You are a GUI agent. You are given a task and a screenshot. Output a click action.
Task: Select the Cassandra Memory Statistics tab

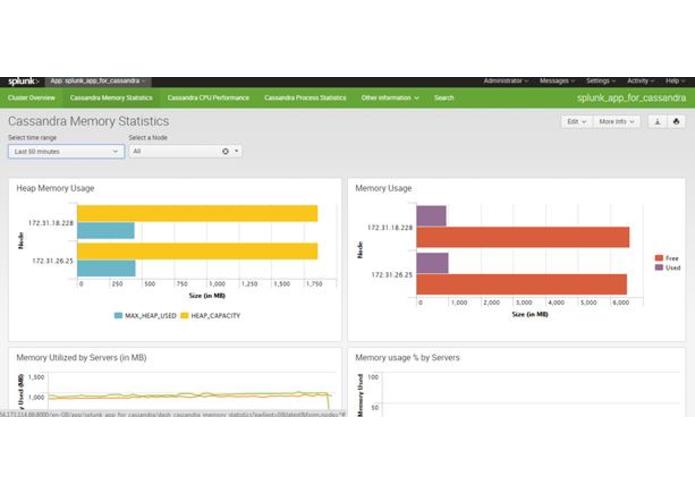111,98
